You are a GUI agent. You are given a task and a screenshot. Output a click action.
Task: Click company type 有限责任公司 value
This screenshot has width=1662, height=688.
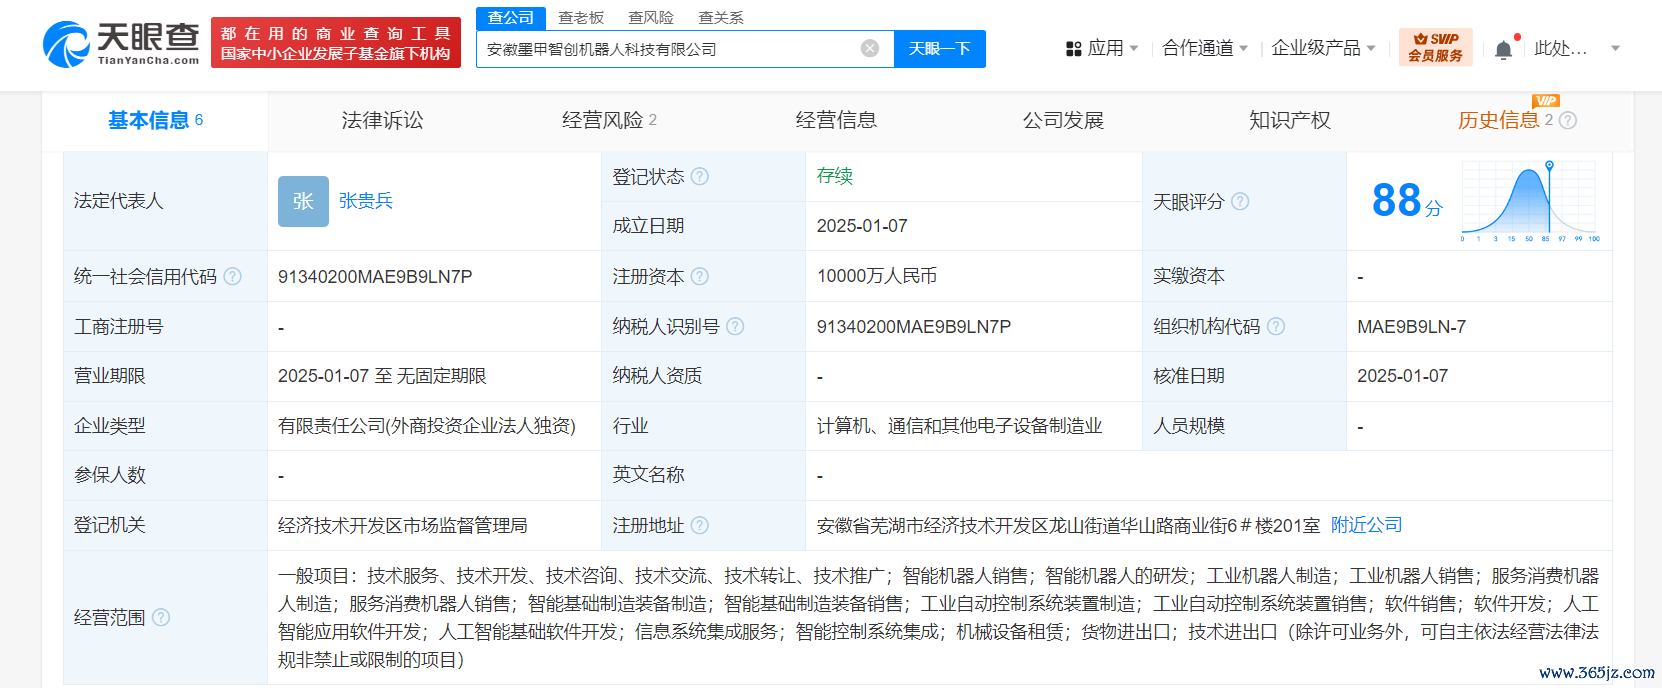point(427,426)
